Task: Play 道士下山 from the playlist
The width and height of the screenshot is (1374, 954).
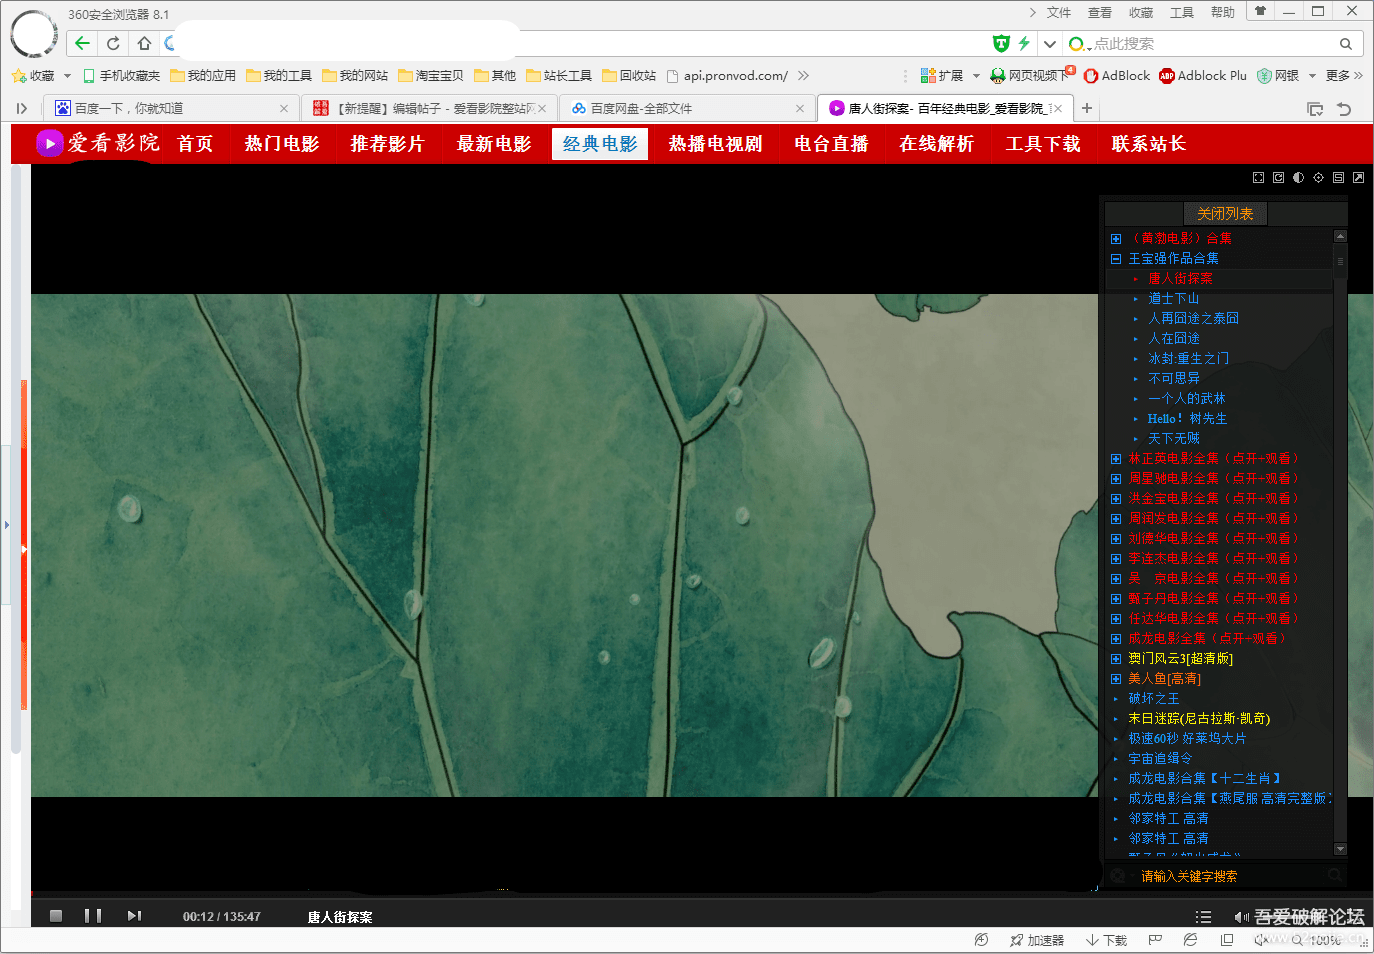Action: [1174, 298]
